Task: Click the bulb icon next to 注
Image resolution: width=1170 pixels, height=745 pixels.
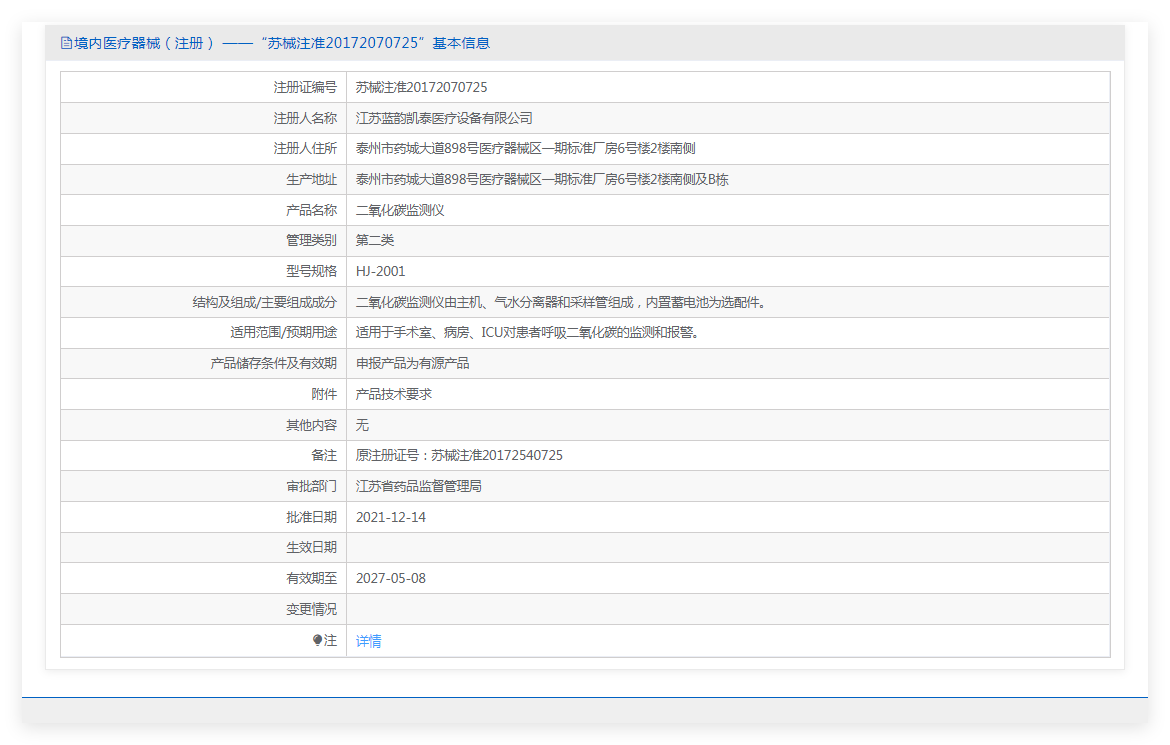Action: pyautogui.click(x=317, y=640)
